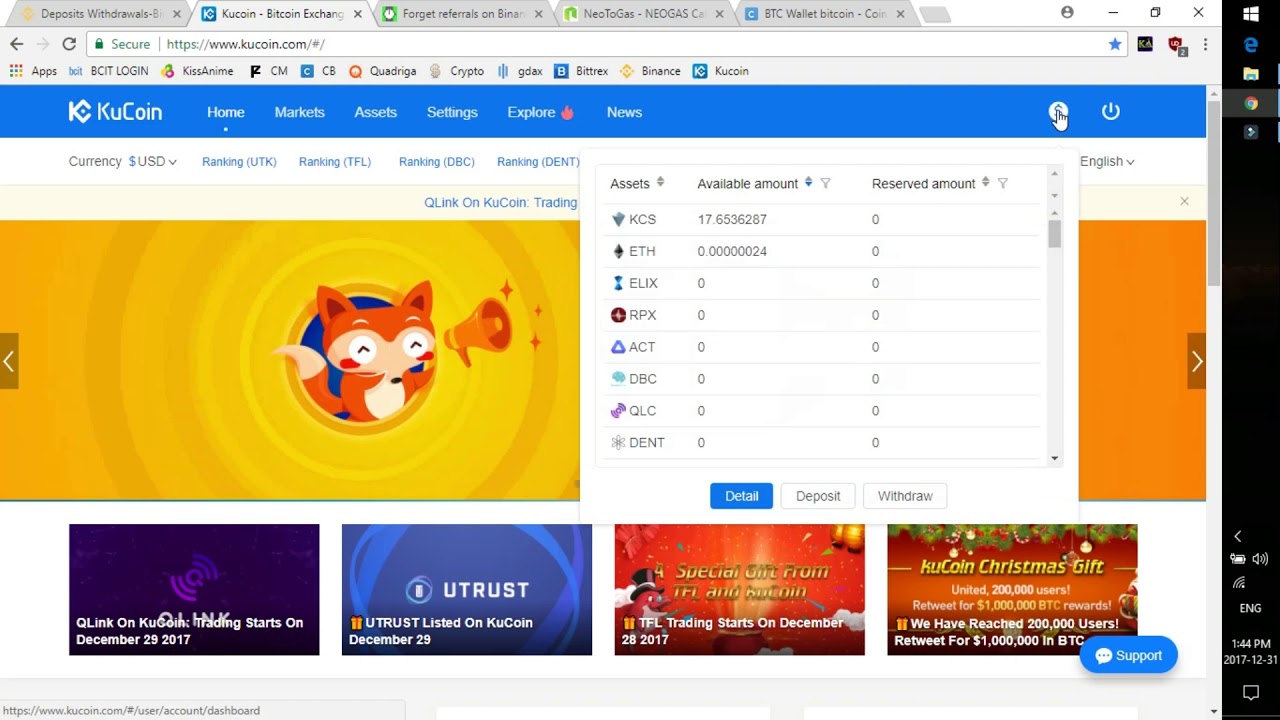Click the power logout icon

click(x=1111, y=111)
